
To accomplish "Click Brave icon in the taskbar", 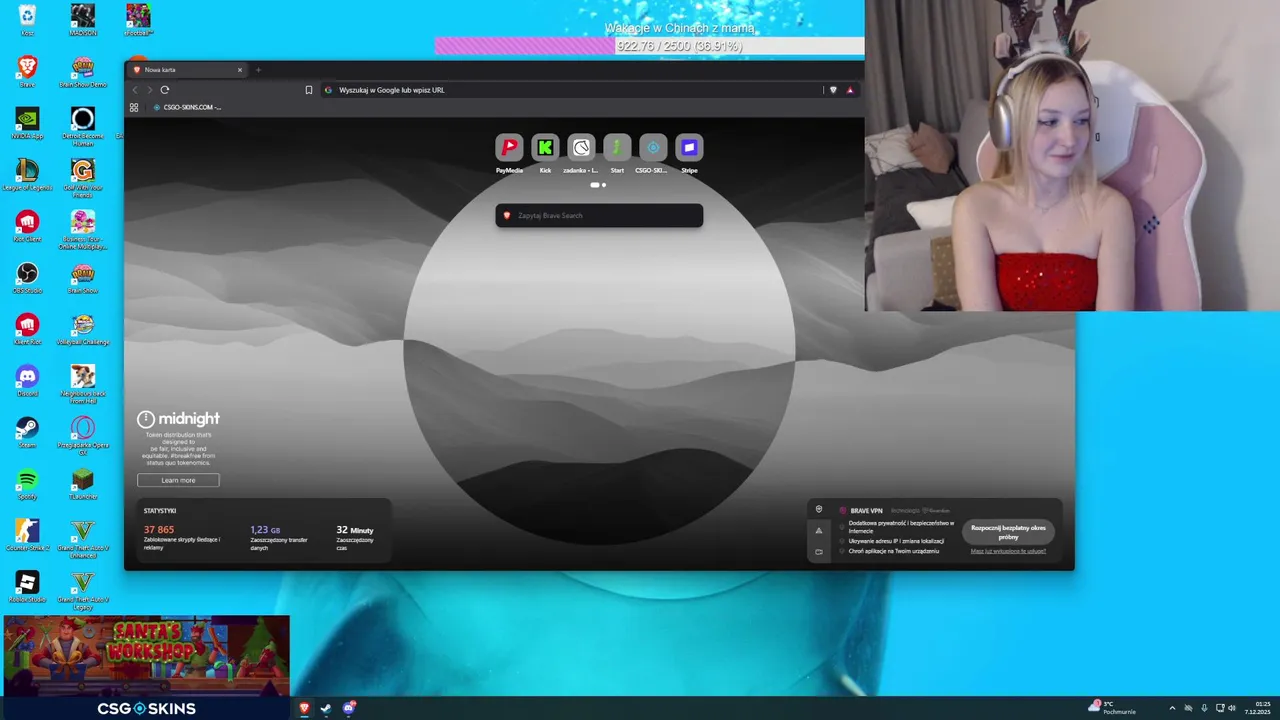I will point(305,708).
